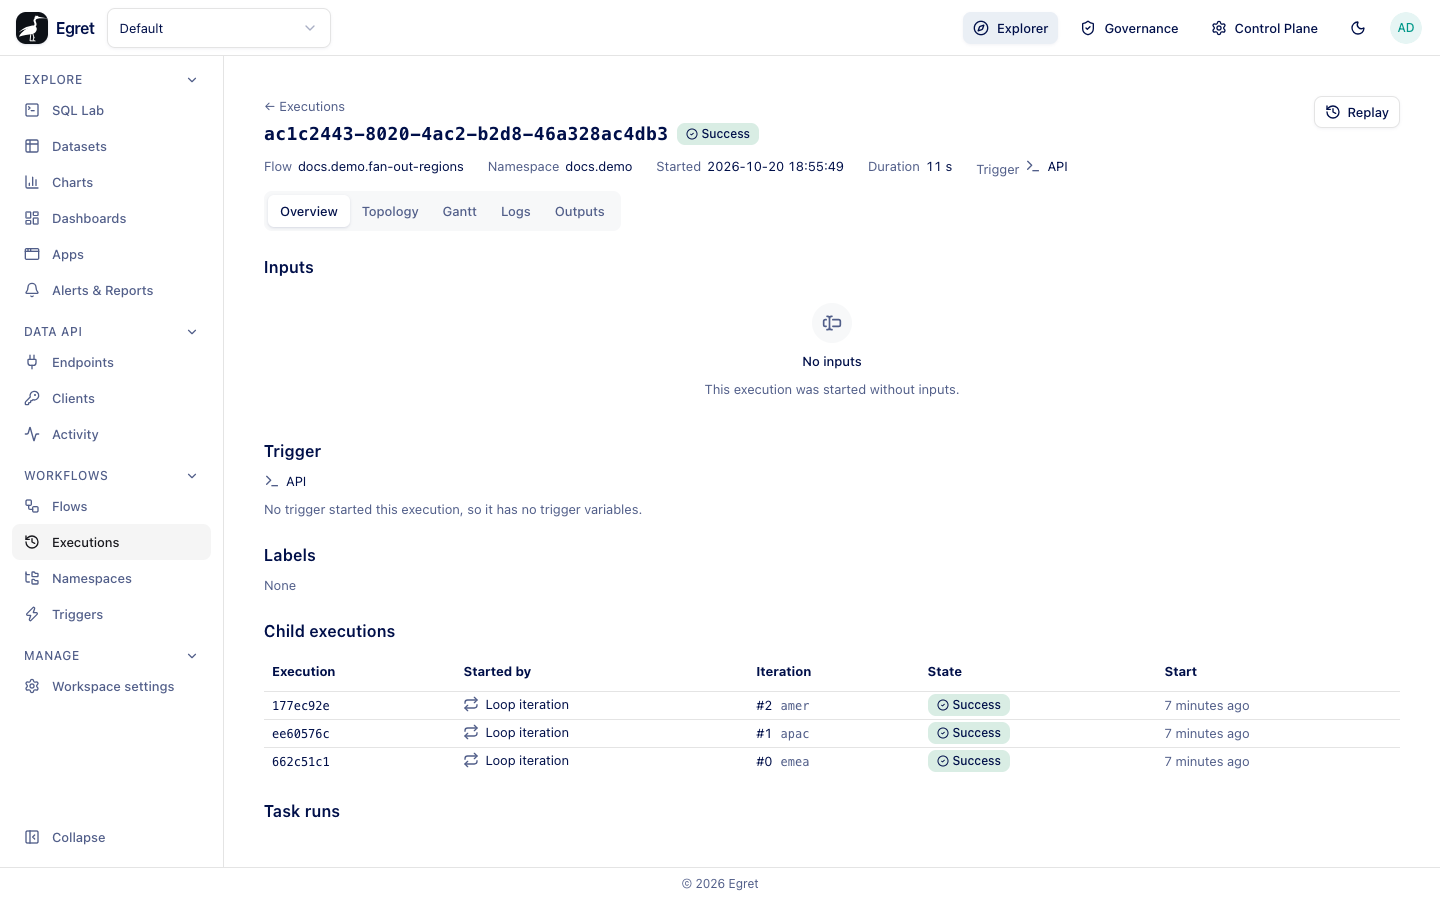Go back to Executions list
The image size is (1440, 900).
click(x=304, y=106)
